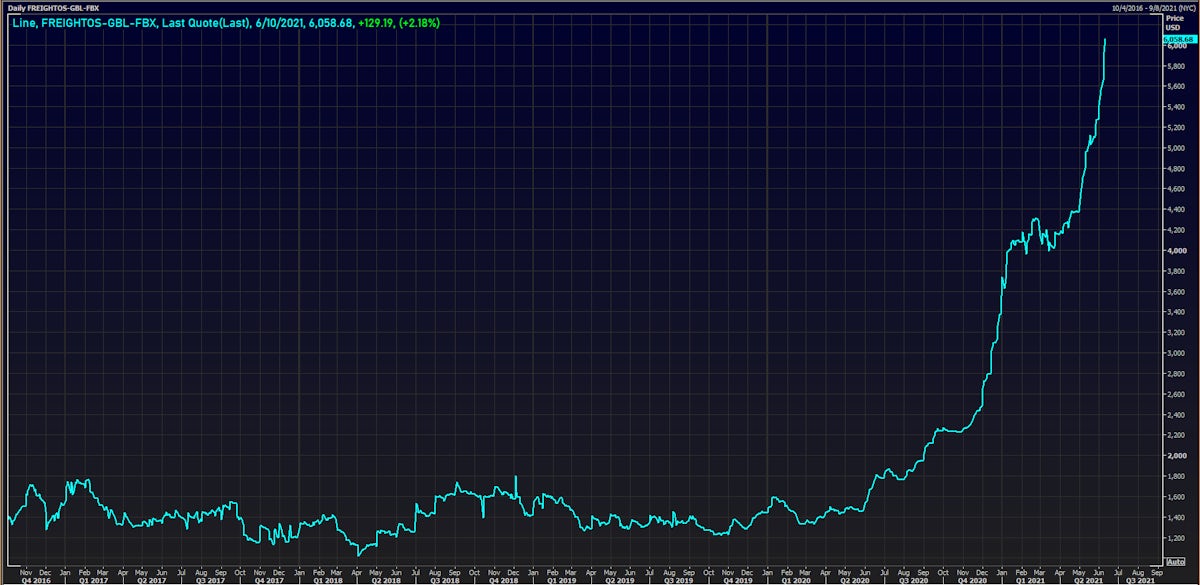Click the Price USD axis header
1200x585 pixels.
[x=1174, y=21]
